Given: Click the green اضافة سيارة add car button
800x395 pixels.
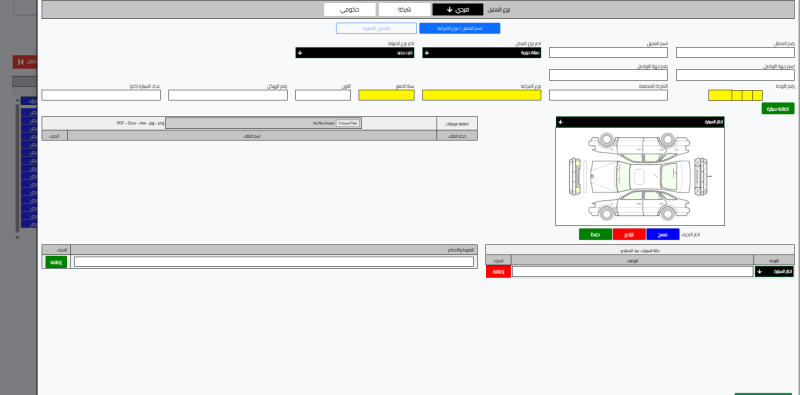Looking at the screenshot, I should (778, 109).
